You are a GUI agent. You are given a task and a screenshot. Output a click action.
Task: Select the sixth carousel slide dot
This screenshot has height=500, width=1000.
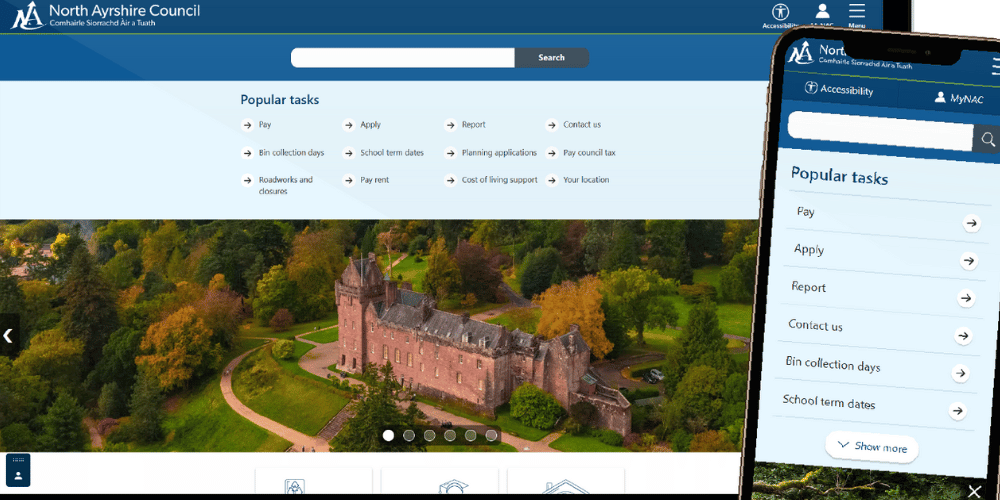(491, 436)
